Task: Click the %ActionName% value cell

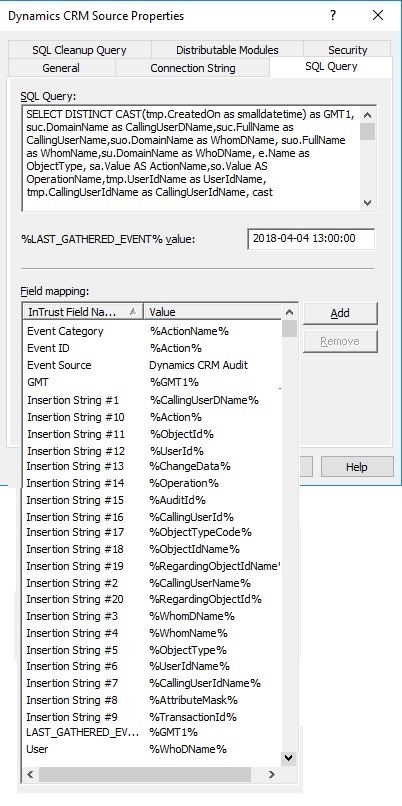Action: 189,331
